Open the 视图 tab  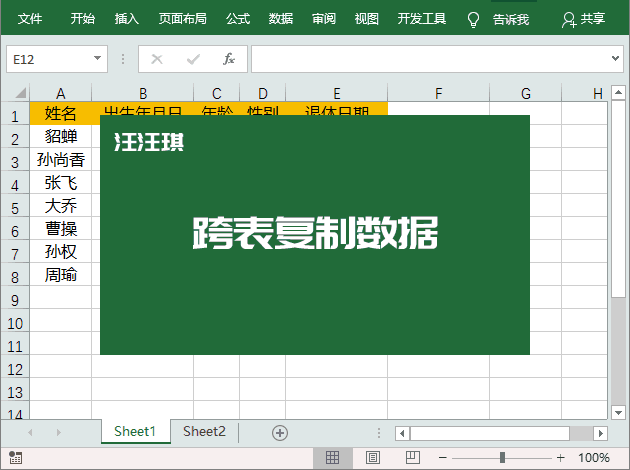366,18
